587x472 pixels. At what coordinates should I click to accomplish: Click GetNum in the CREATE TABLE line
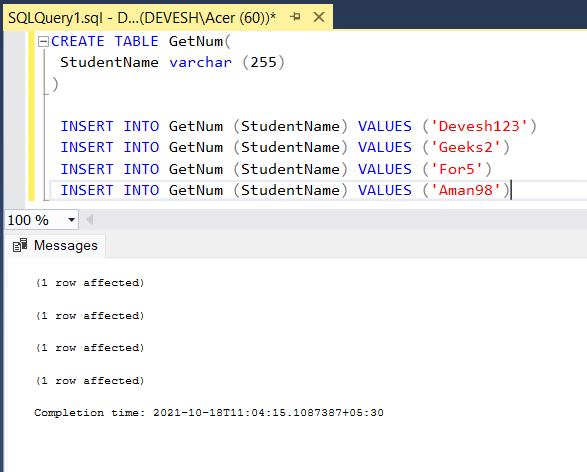point(196,41)
